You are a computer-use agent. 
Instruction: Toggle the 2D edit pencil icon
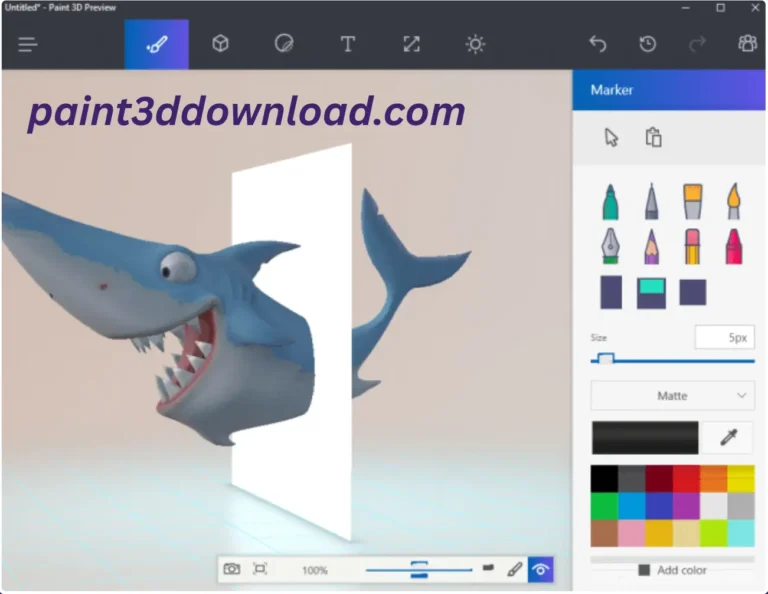[514, 569]
